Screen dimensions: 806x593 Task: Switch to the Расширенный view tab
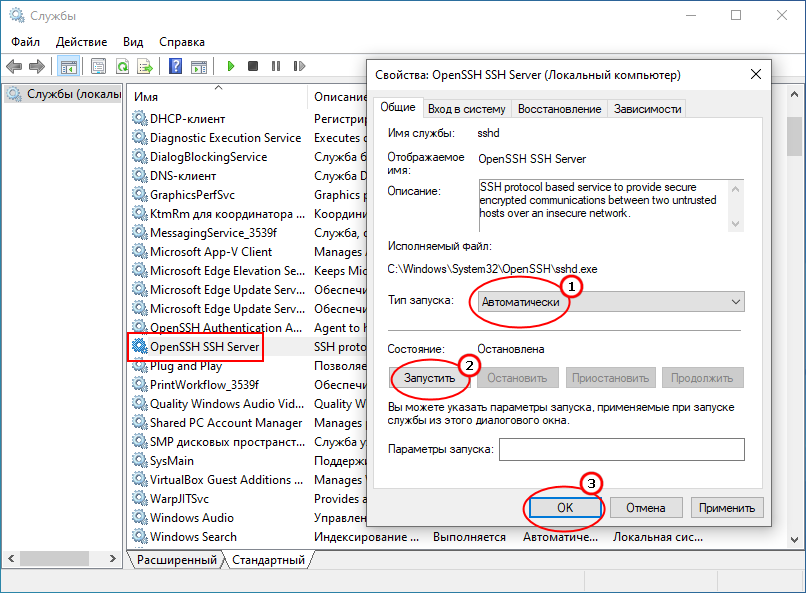[x=176, y=560]
